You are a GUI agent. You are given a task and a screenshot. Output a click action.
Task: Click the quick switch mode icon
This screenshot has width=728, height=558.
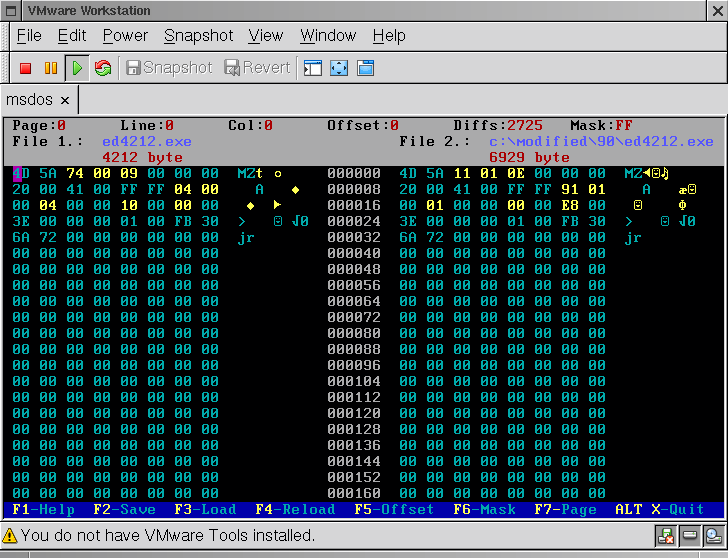365,68
